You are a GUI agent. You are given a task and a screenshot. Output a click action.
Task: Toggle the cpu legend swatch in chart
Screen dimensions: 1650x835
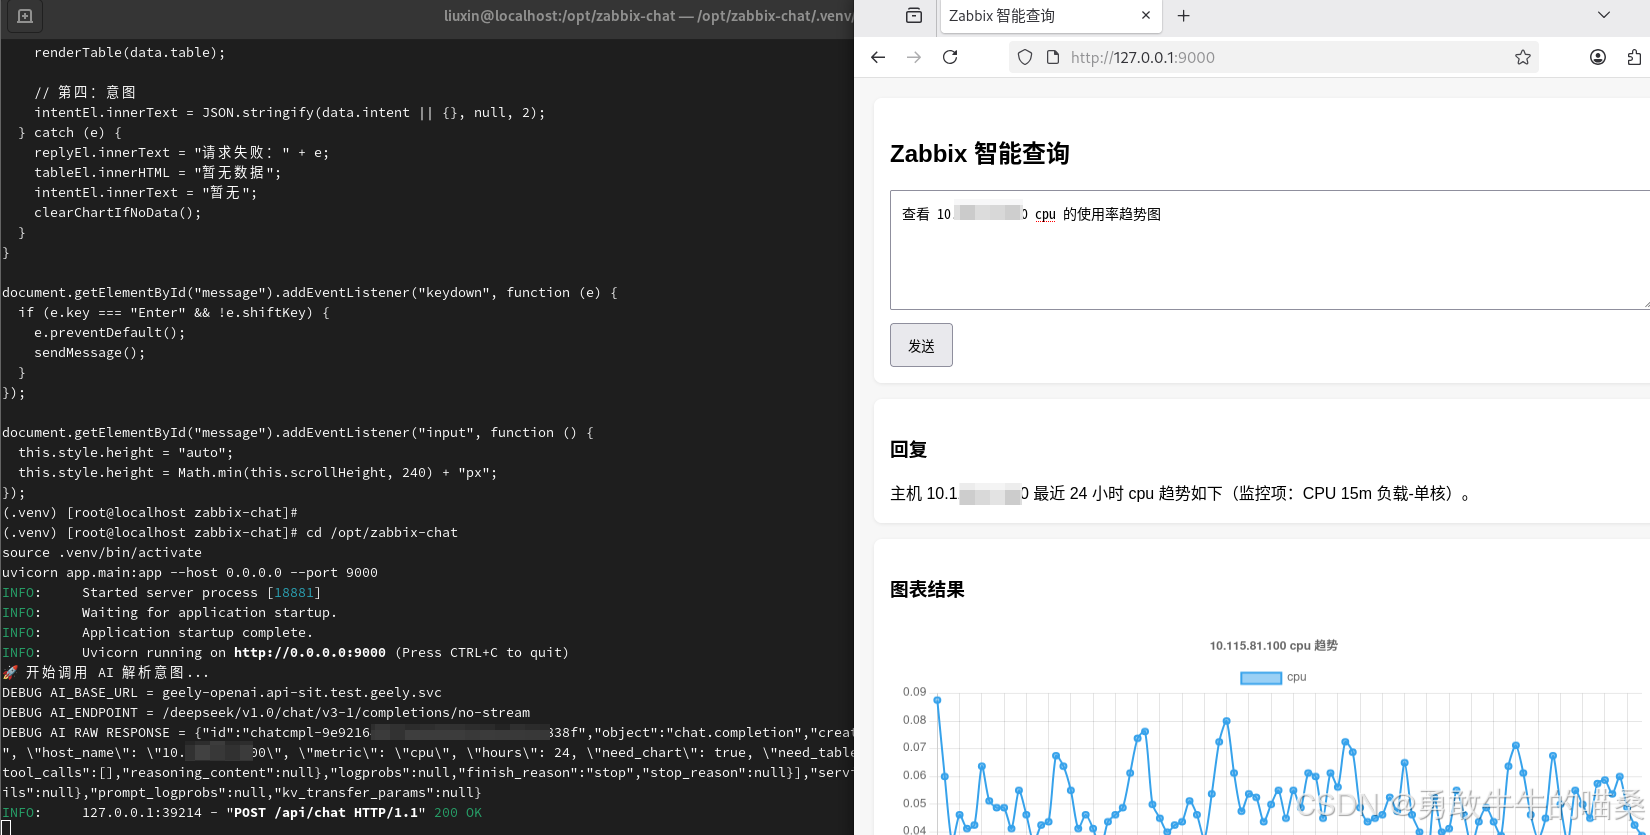point(1261,678)
